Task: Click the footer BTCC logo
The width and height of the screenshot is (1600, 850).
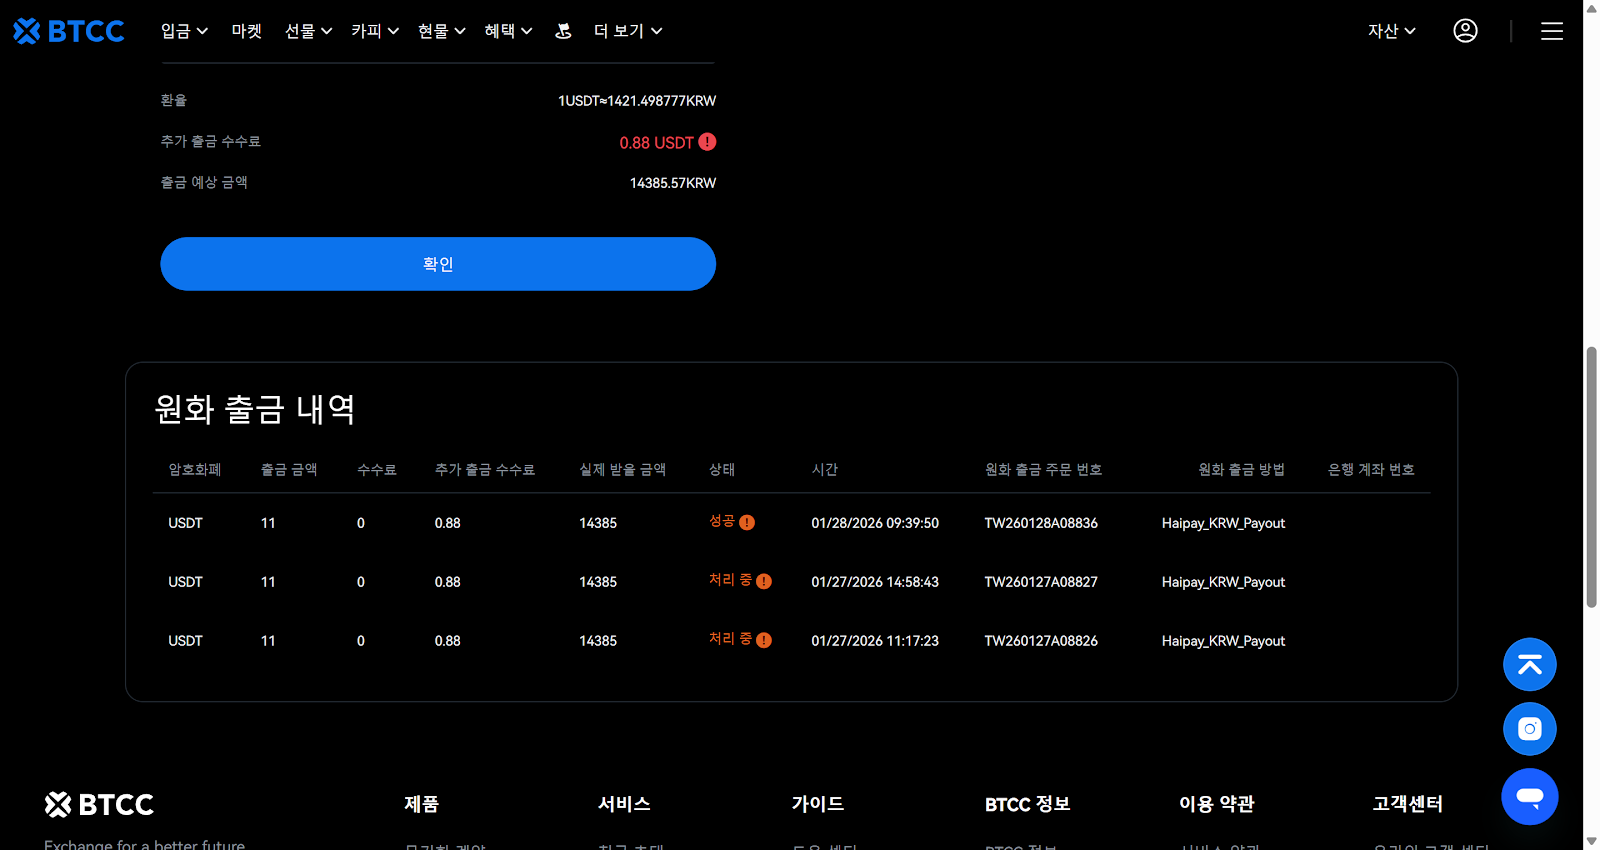Action: coord(99,804)
